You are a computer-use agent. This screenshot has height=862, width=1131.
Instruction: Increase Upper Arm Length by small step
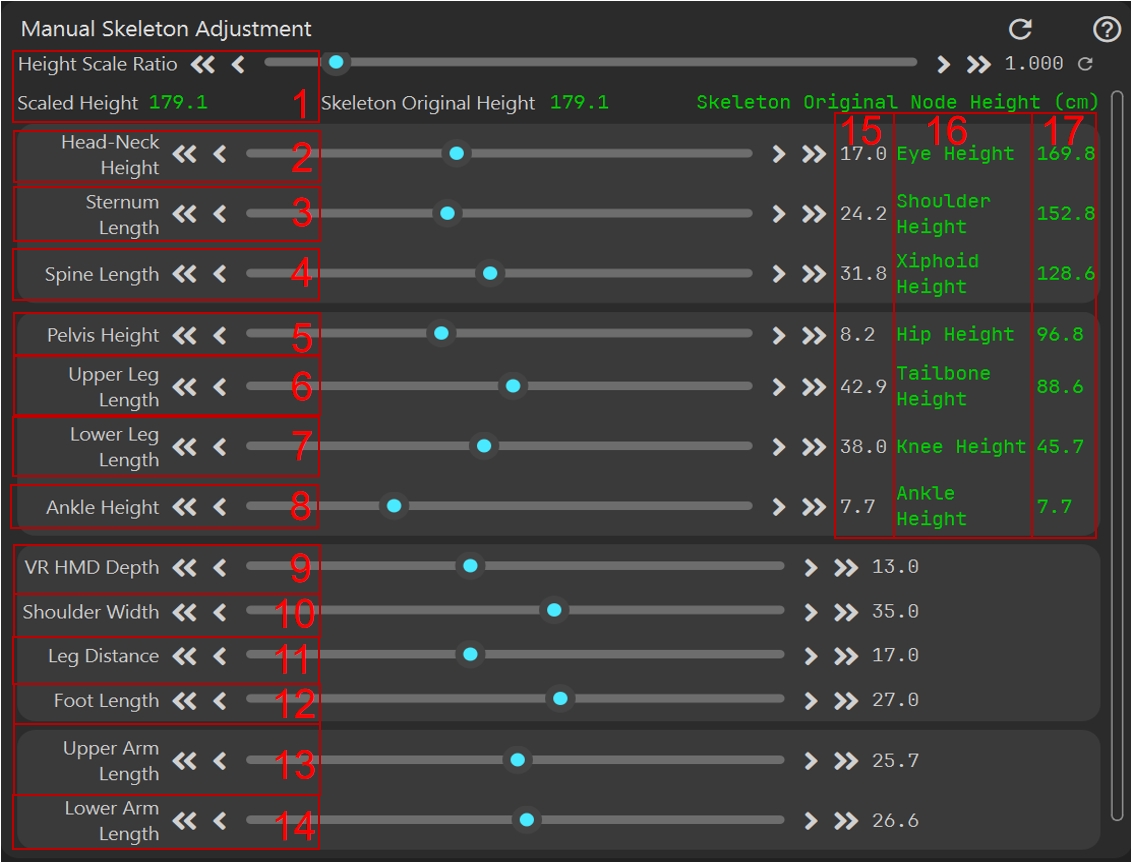811,761
